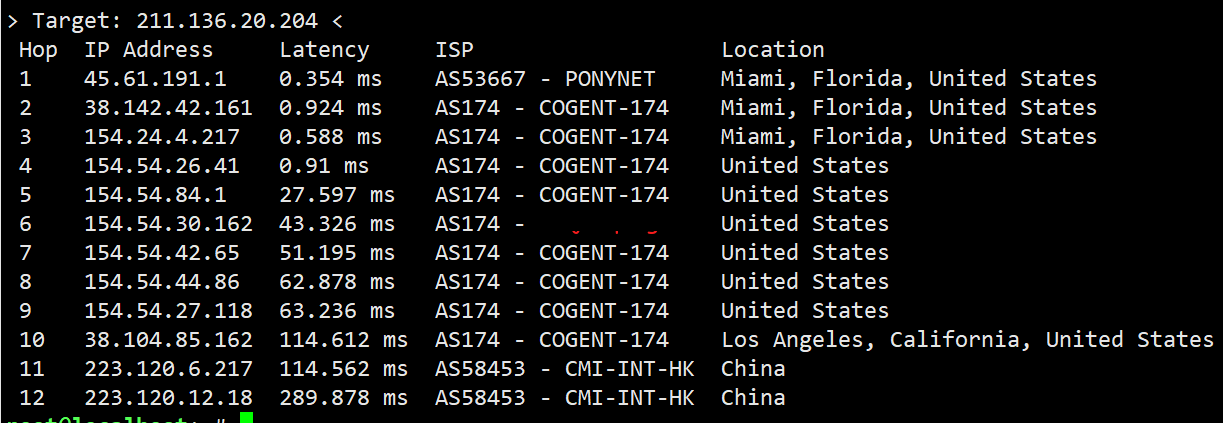
Task: Click the Location column header
Action: [773, 49]
